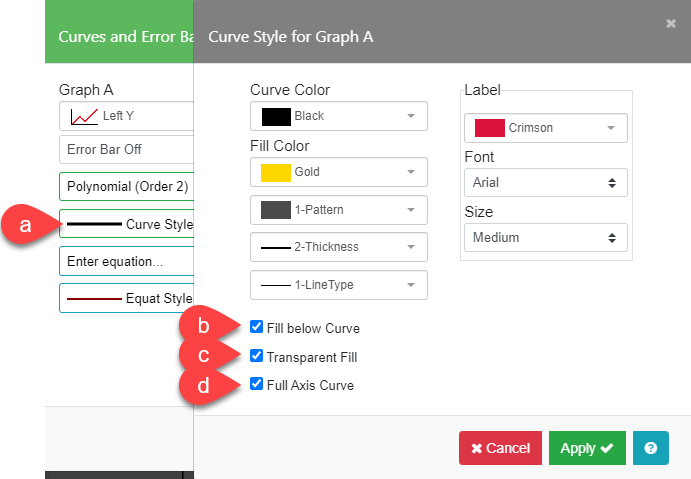Click the red marker labeled d
Image resolution: width=691 pixels, height=479 pixels.
point(205,385)
